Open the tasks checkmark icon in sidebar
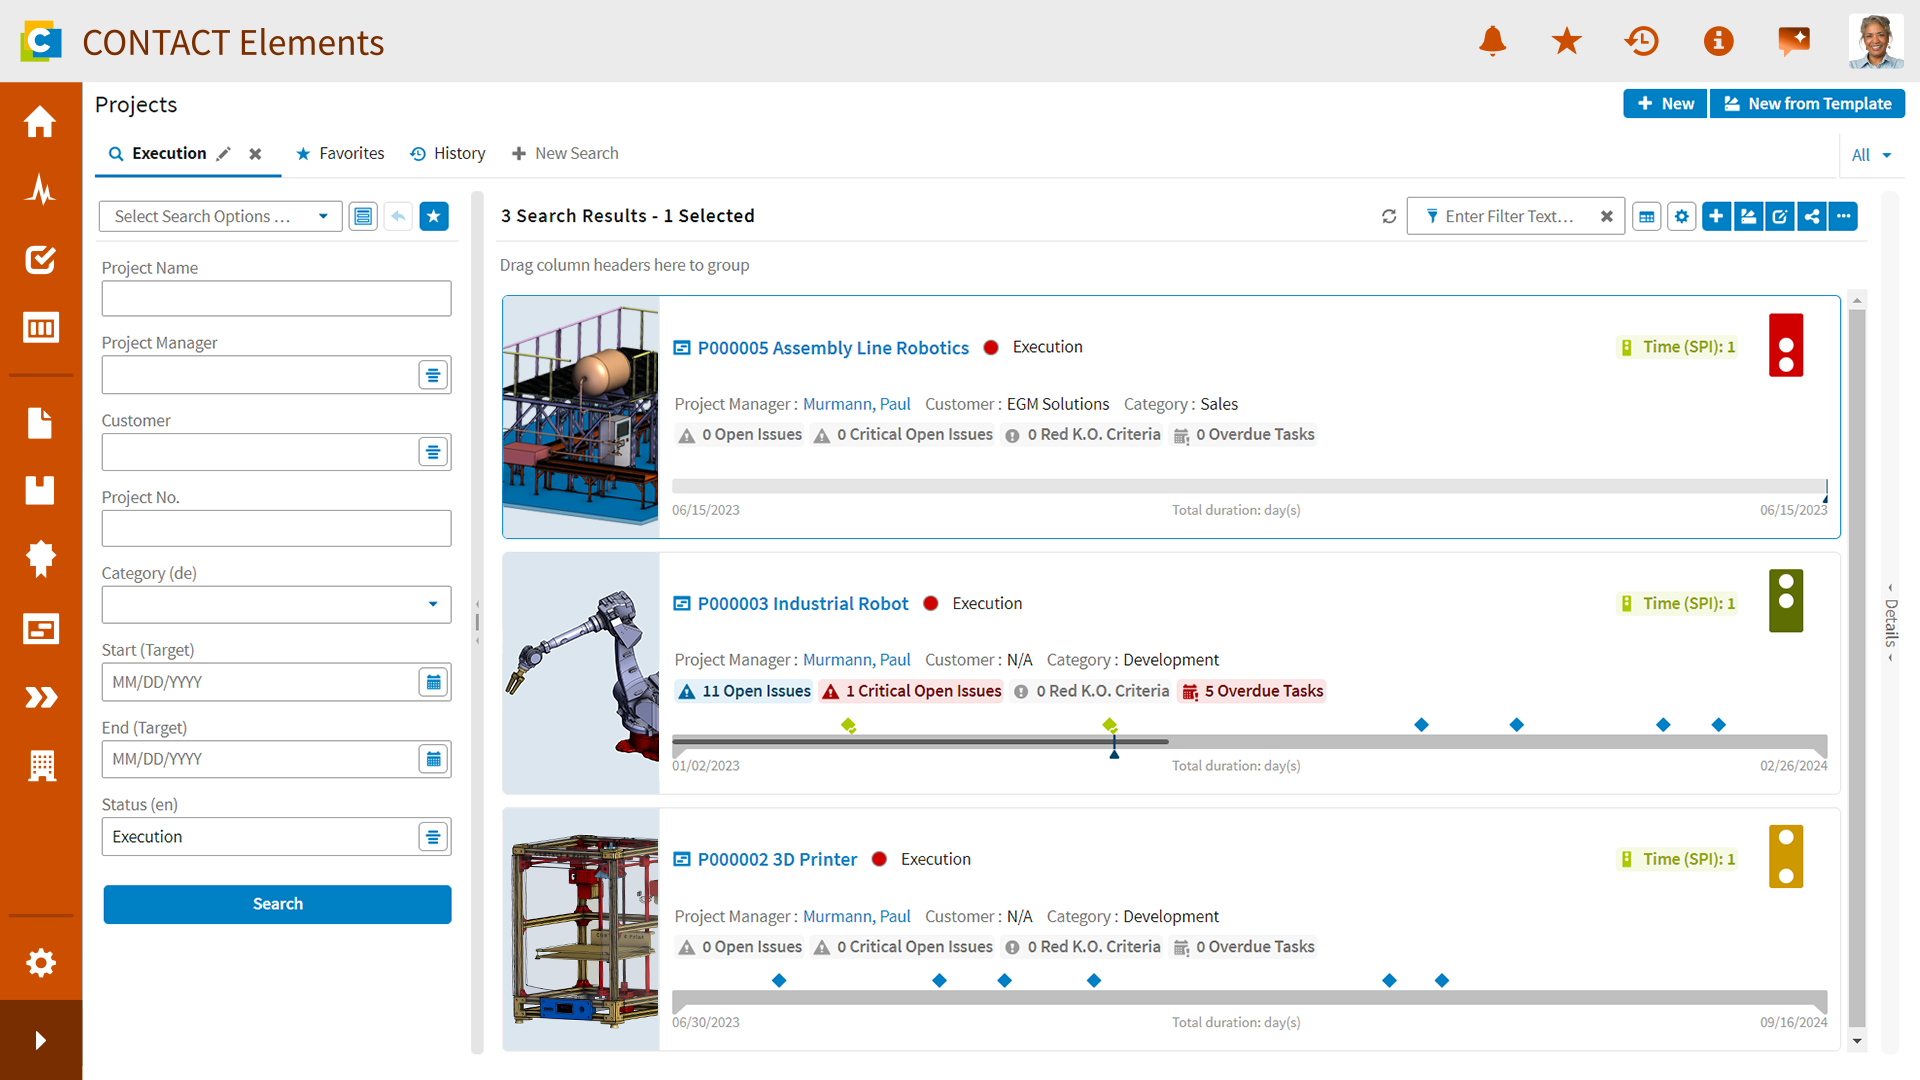The image size is (1920, 1080). click(40, 259)
